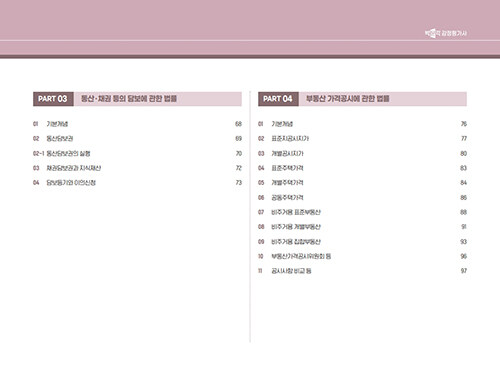Click index number '11' in PART 04
The image size is (500, 375).
(260, 271)
